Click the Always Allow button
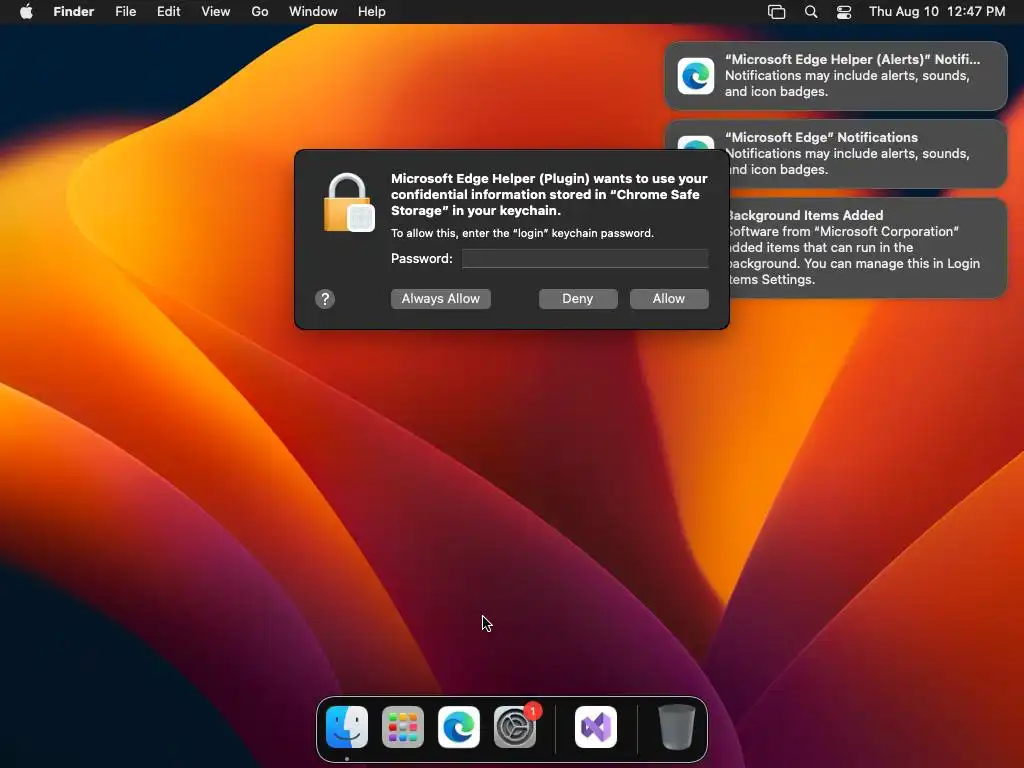 (441, 298)
